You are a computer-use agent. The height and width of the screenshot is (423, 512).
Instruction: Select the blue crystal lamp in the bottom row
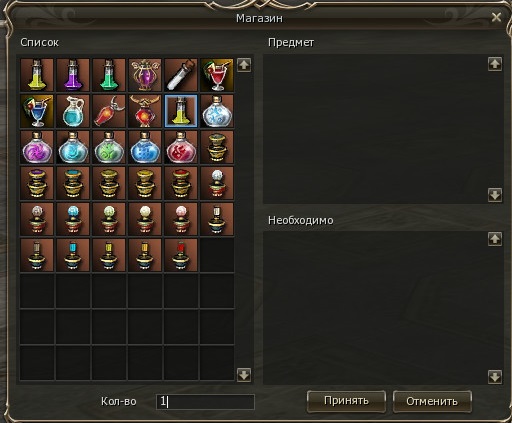pos(73,255)
